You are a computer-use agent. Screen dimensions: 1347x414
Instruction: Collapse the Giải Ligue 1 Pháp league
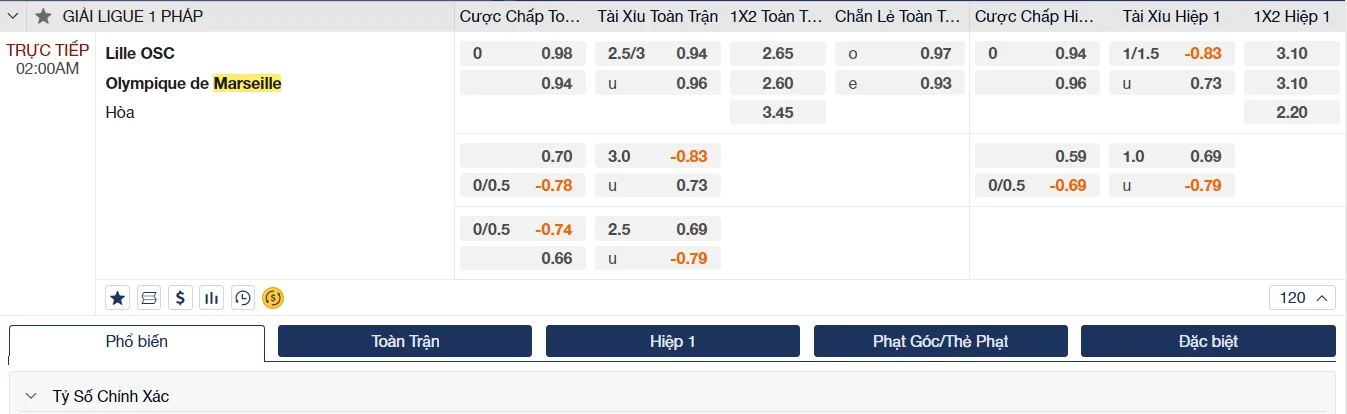pyautogui.click(x=14, y=16)
